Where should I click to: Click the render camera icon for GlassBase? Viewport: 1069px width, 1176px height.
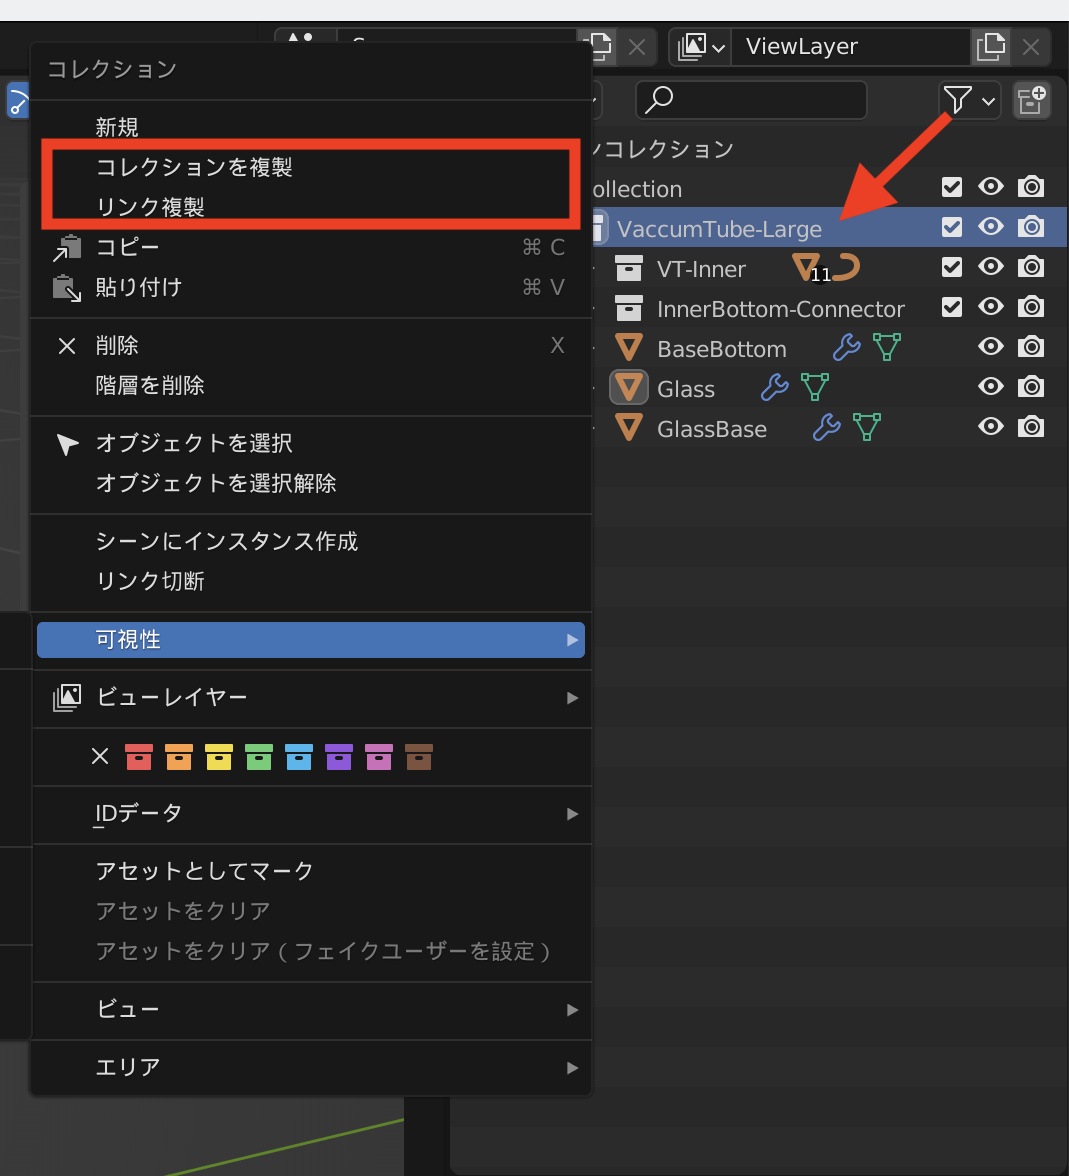point(1030,428)
